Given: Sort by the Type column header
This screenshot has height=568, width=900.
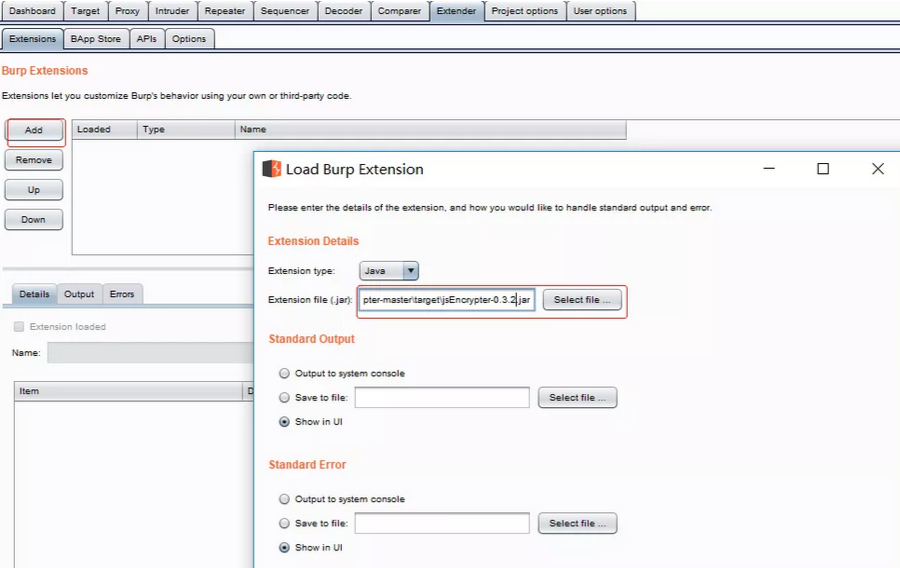Looking at the screenshot, I should click(x=186, y=129).
